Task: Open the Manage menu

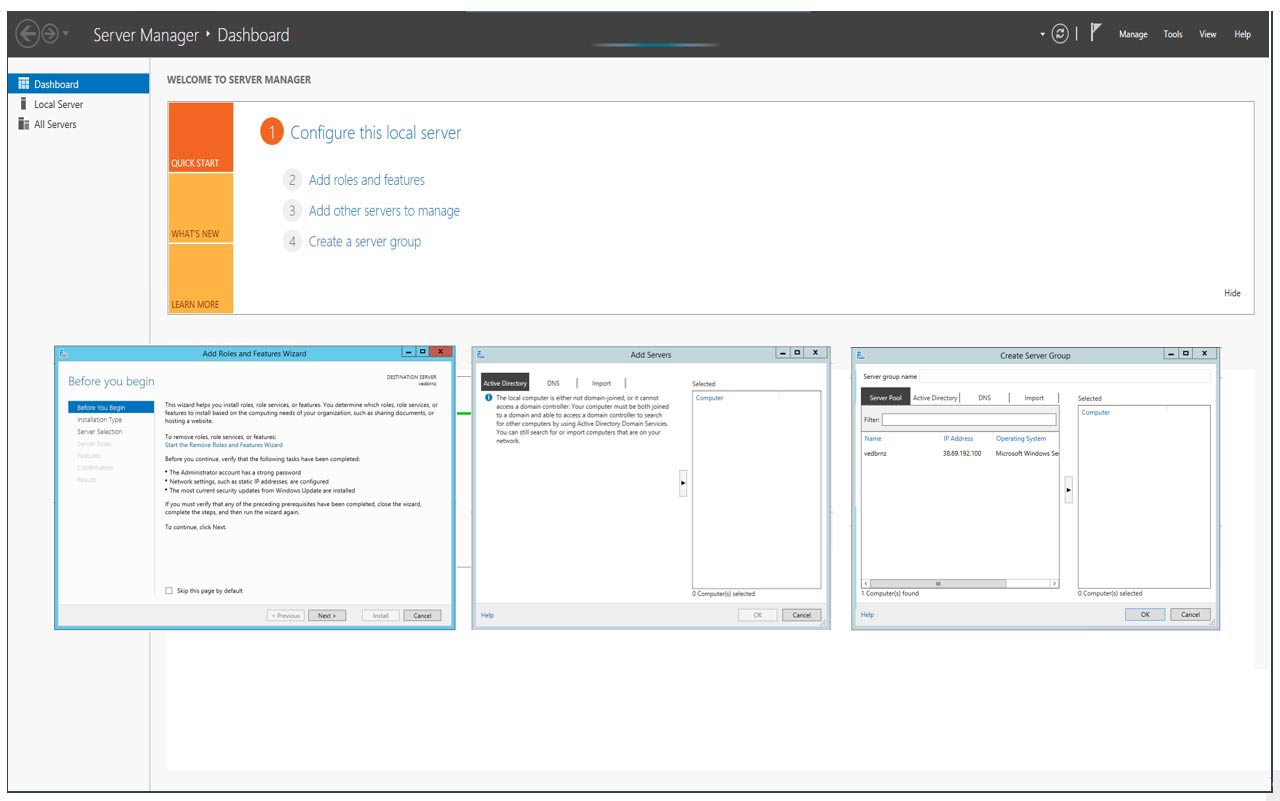Action: pyautogui.click(x=1133, y=34)
